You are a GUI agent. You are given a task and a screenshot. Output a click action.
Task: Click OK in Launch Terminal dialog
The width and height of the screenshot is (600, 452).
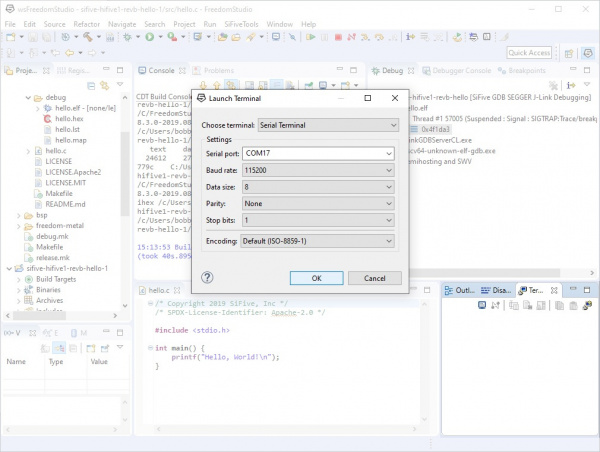click(x=316, y=278)
